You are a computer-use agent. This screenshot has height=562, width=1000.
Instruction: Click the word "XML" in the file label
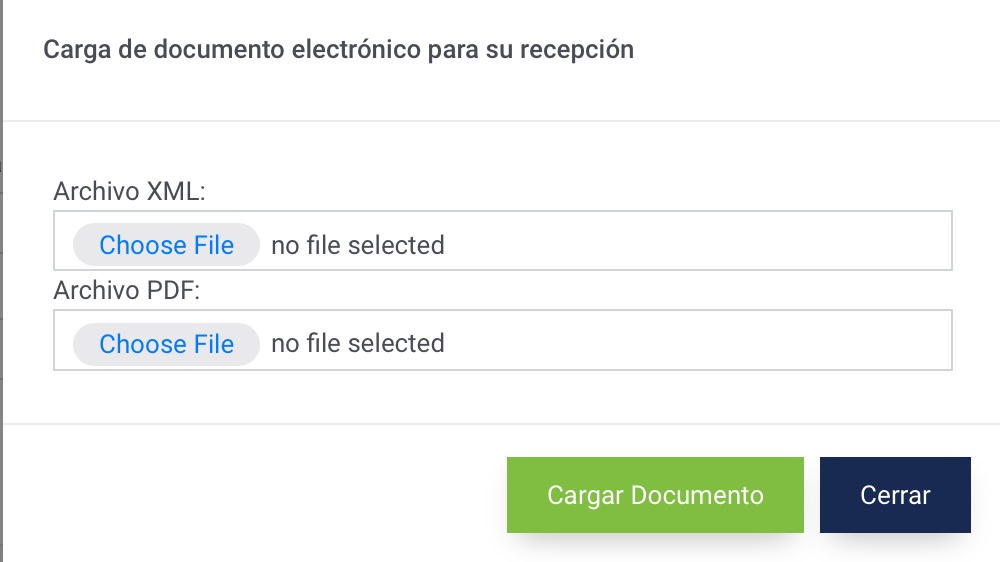pos(174,192)
